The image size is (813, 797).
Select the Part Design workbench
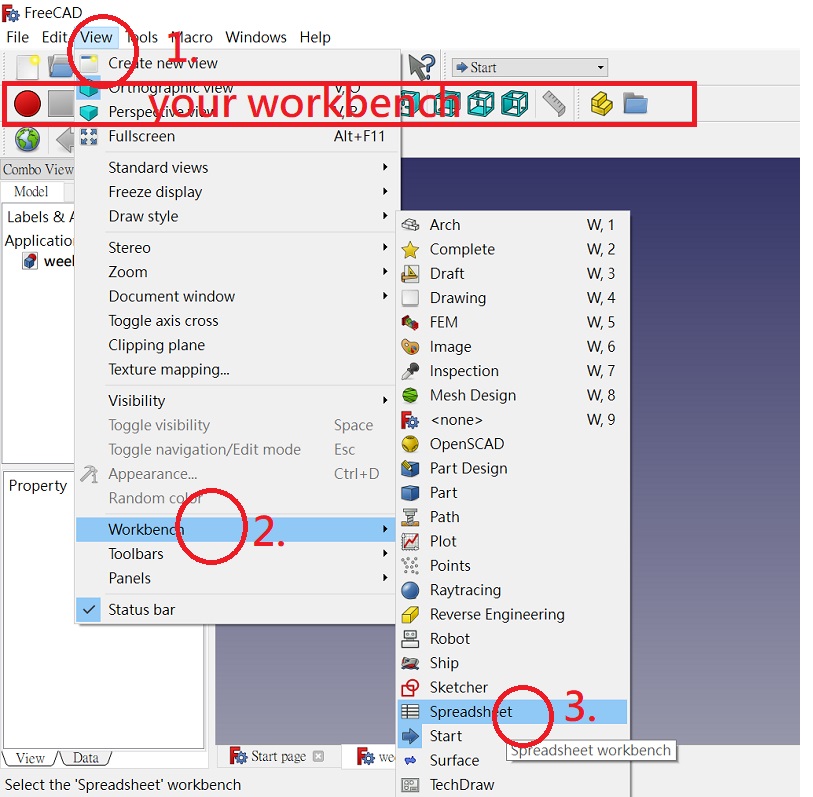click(x=513, y=468)
